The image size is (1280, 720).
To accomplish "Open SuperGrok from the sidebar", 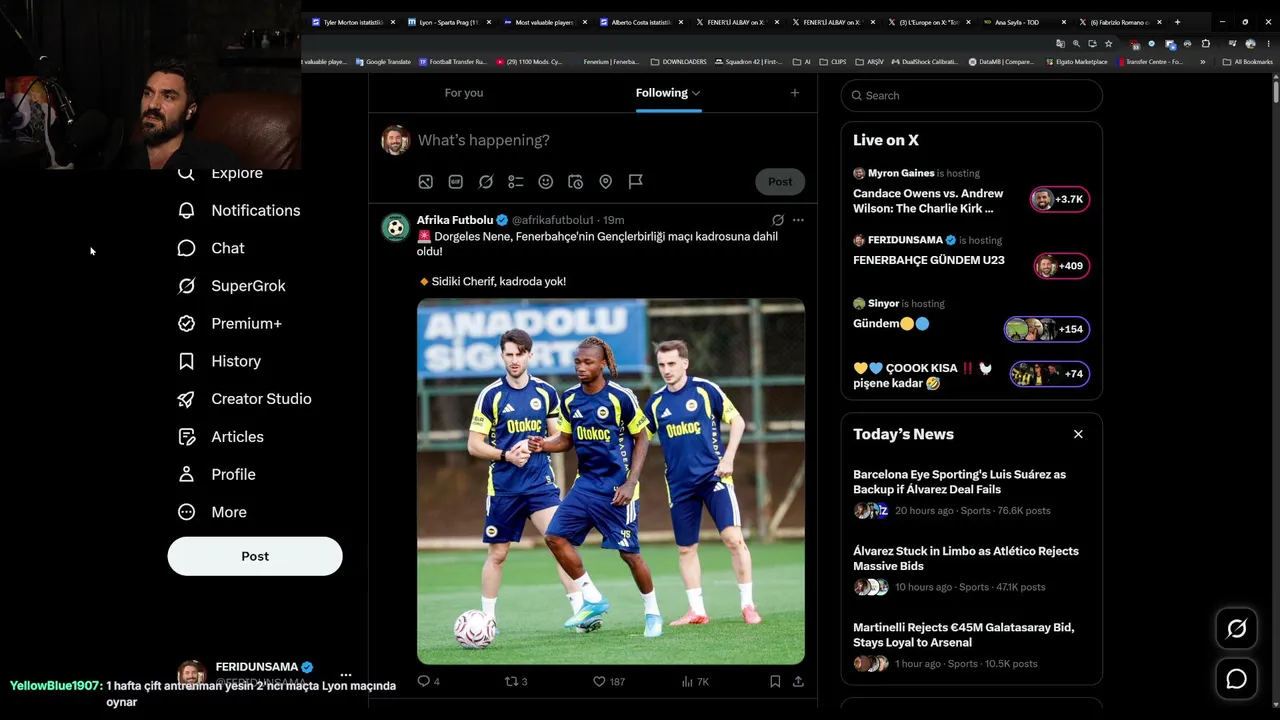I will coord(232,286).
